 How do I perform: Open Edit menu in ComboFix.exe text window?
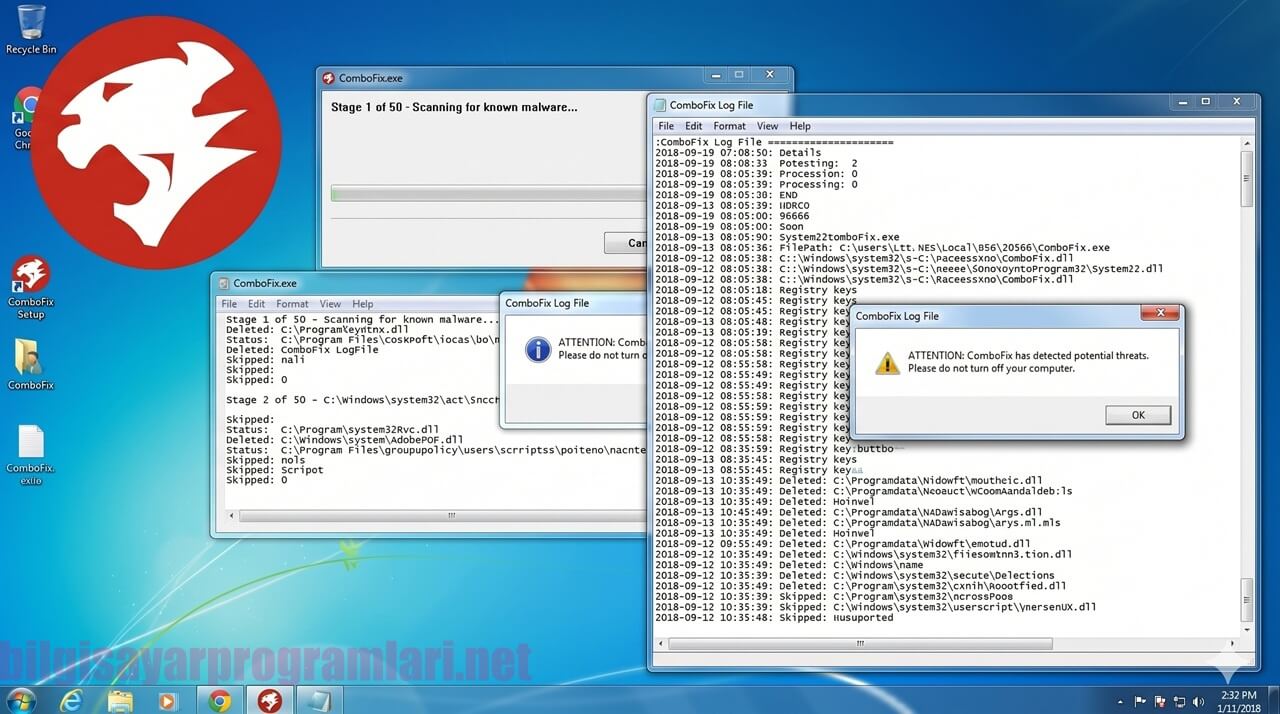click(256, 304)
